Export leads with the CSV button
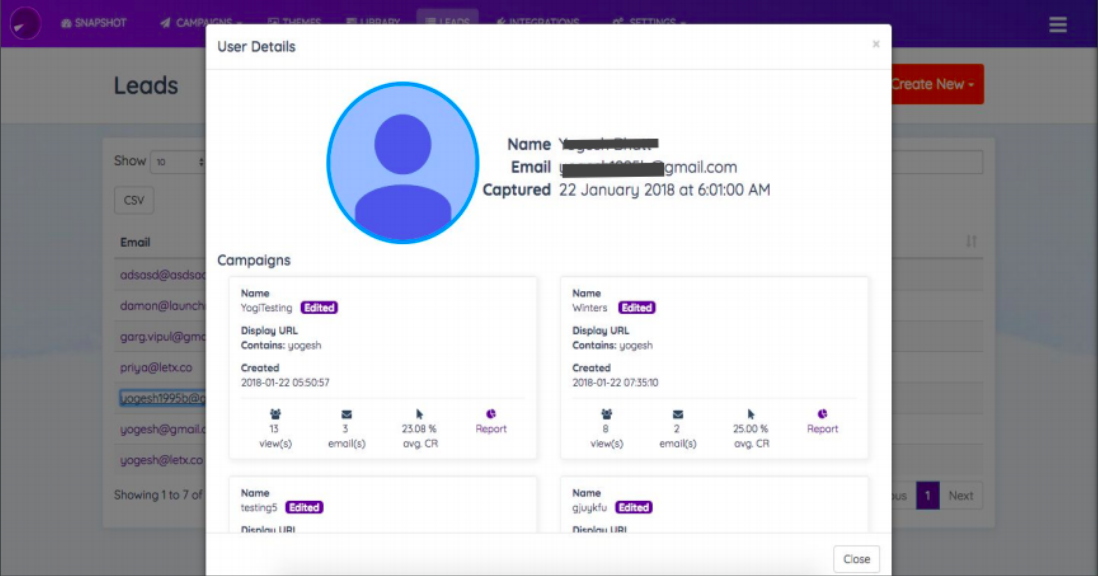The image size is (1098, 576). pos(134,200)
